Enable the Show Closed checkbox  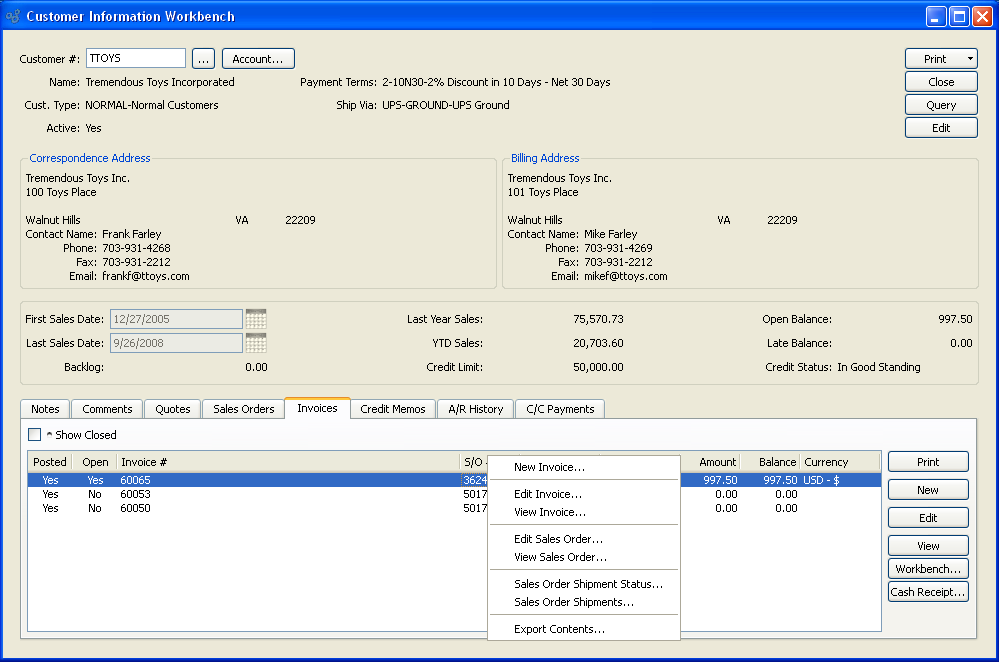(x=35, y=435)
